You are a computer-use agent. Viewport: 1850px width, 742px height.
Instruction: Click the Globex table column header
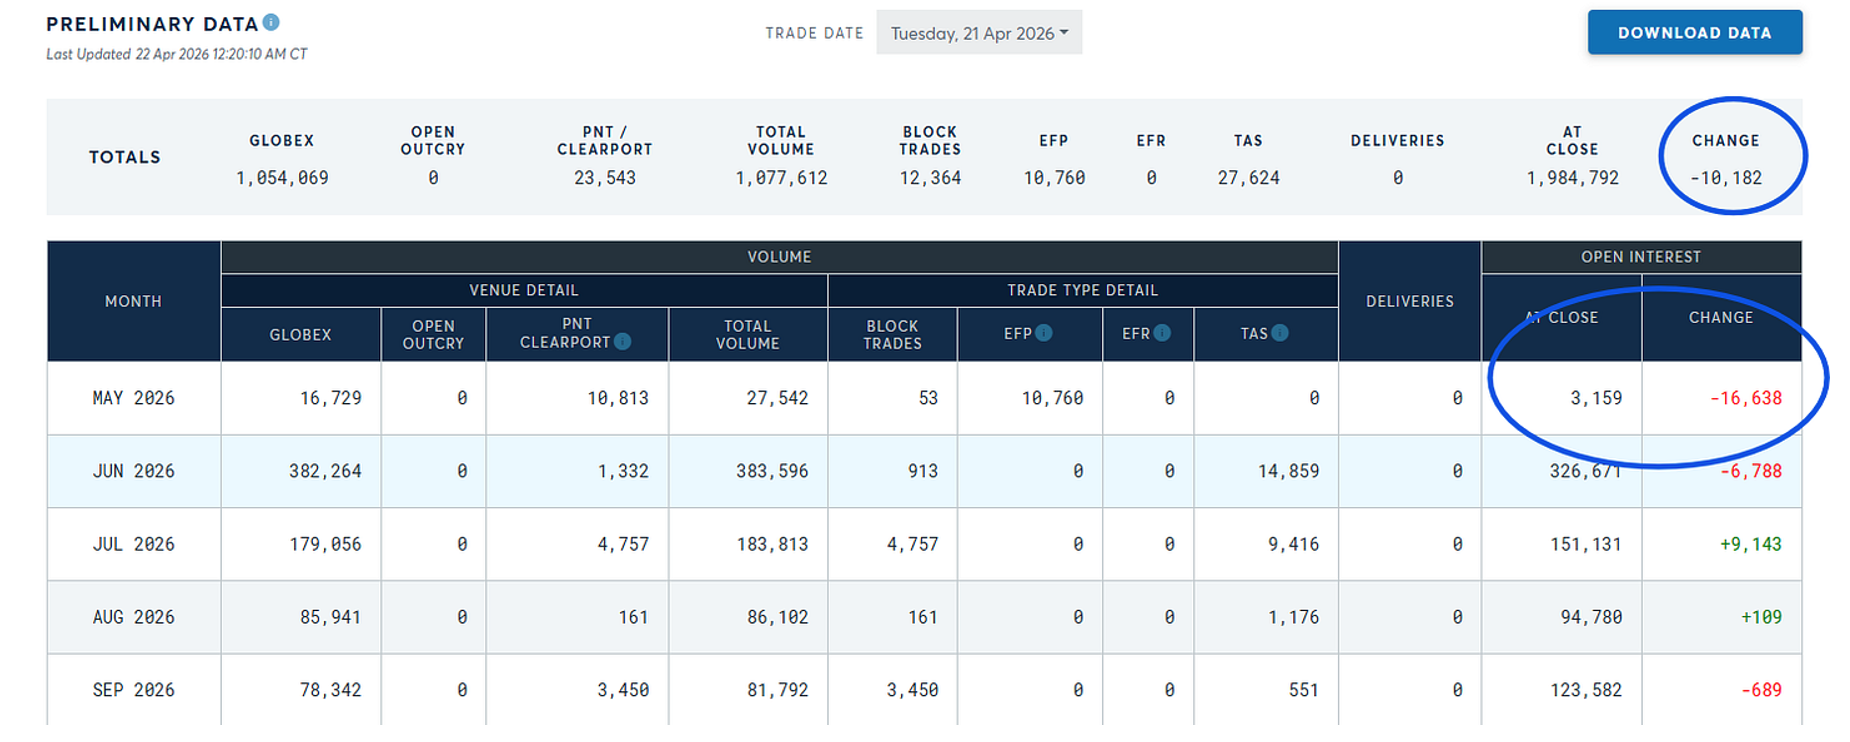click(300, 335)
